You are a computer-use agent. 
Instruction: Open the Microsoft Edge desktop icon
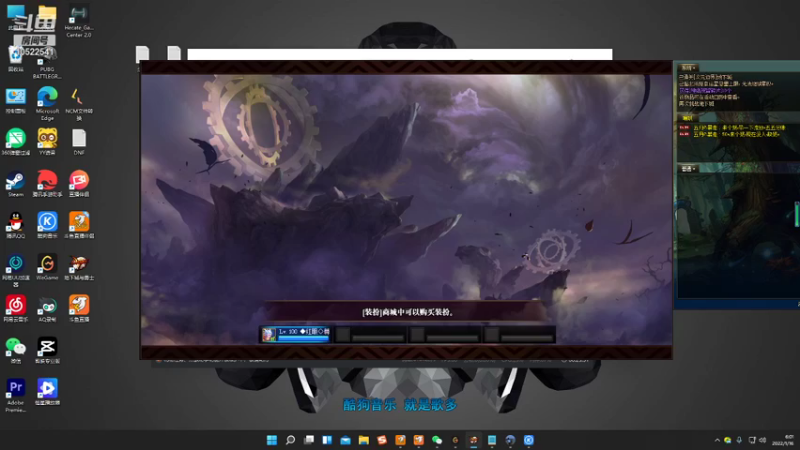tap(47, 104)
